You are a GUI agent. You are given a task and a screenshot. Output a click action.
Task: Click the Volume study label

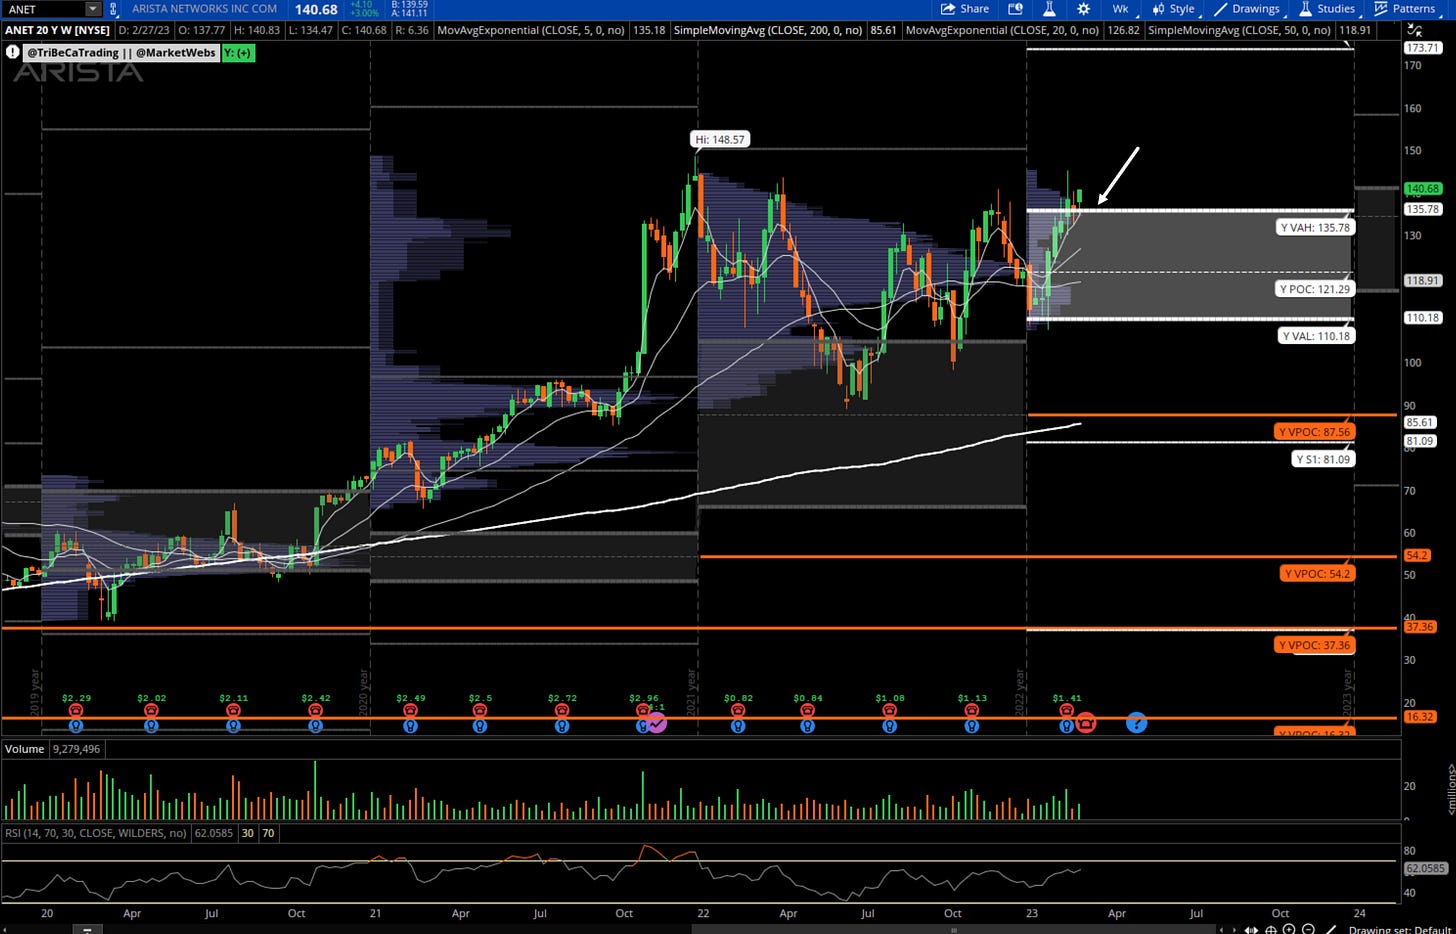tap(25, 749)
